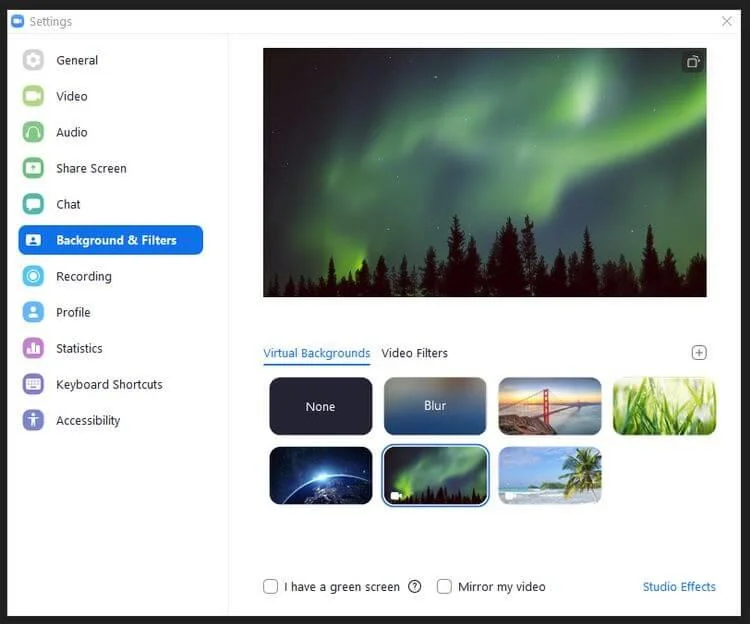Screen dimensions: 750x624
Task: Select the Virtual Backgrounds tab
Action: 317,353
